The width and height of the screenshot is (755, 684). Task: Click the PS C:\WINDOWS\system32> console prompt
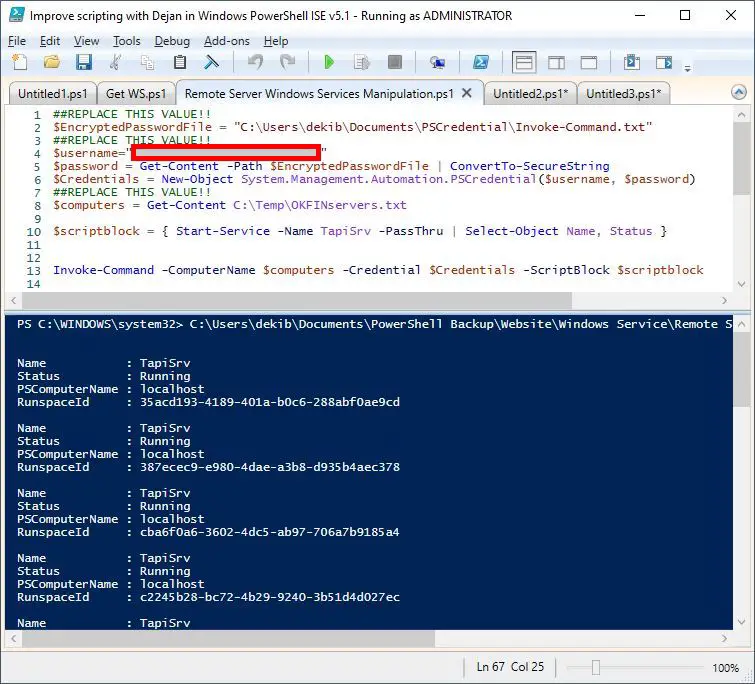(100, 324)
